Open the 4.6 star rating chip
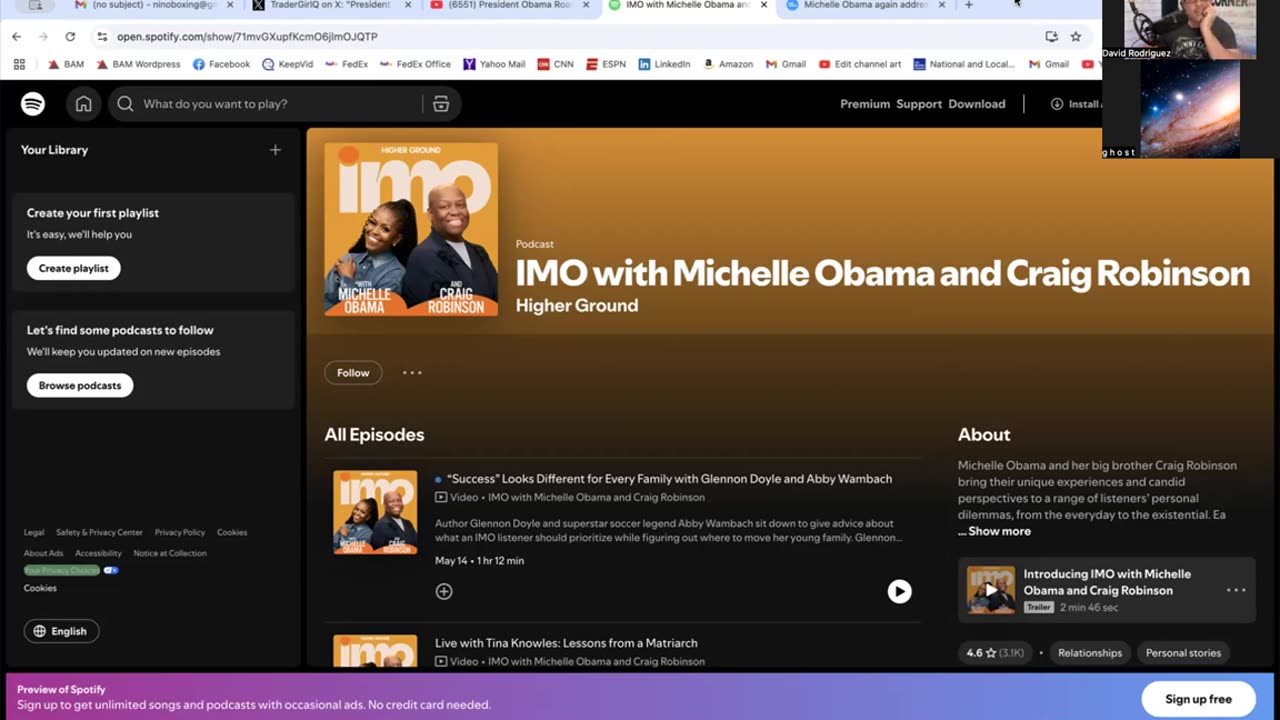The width and height of the screenshot is (1280, 720). (x=996, y=653)
